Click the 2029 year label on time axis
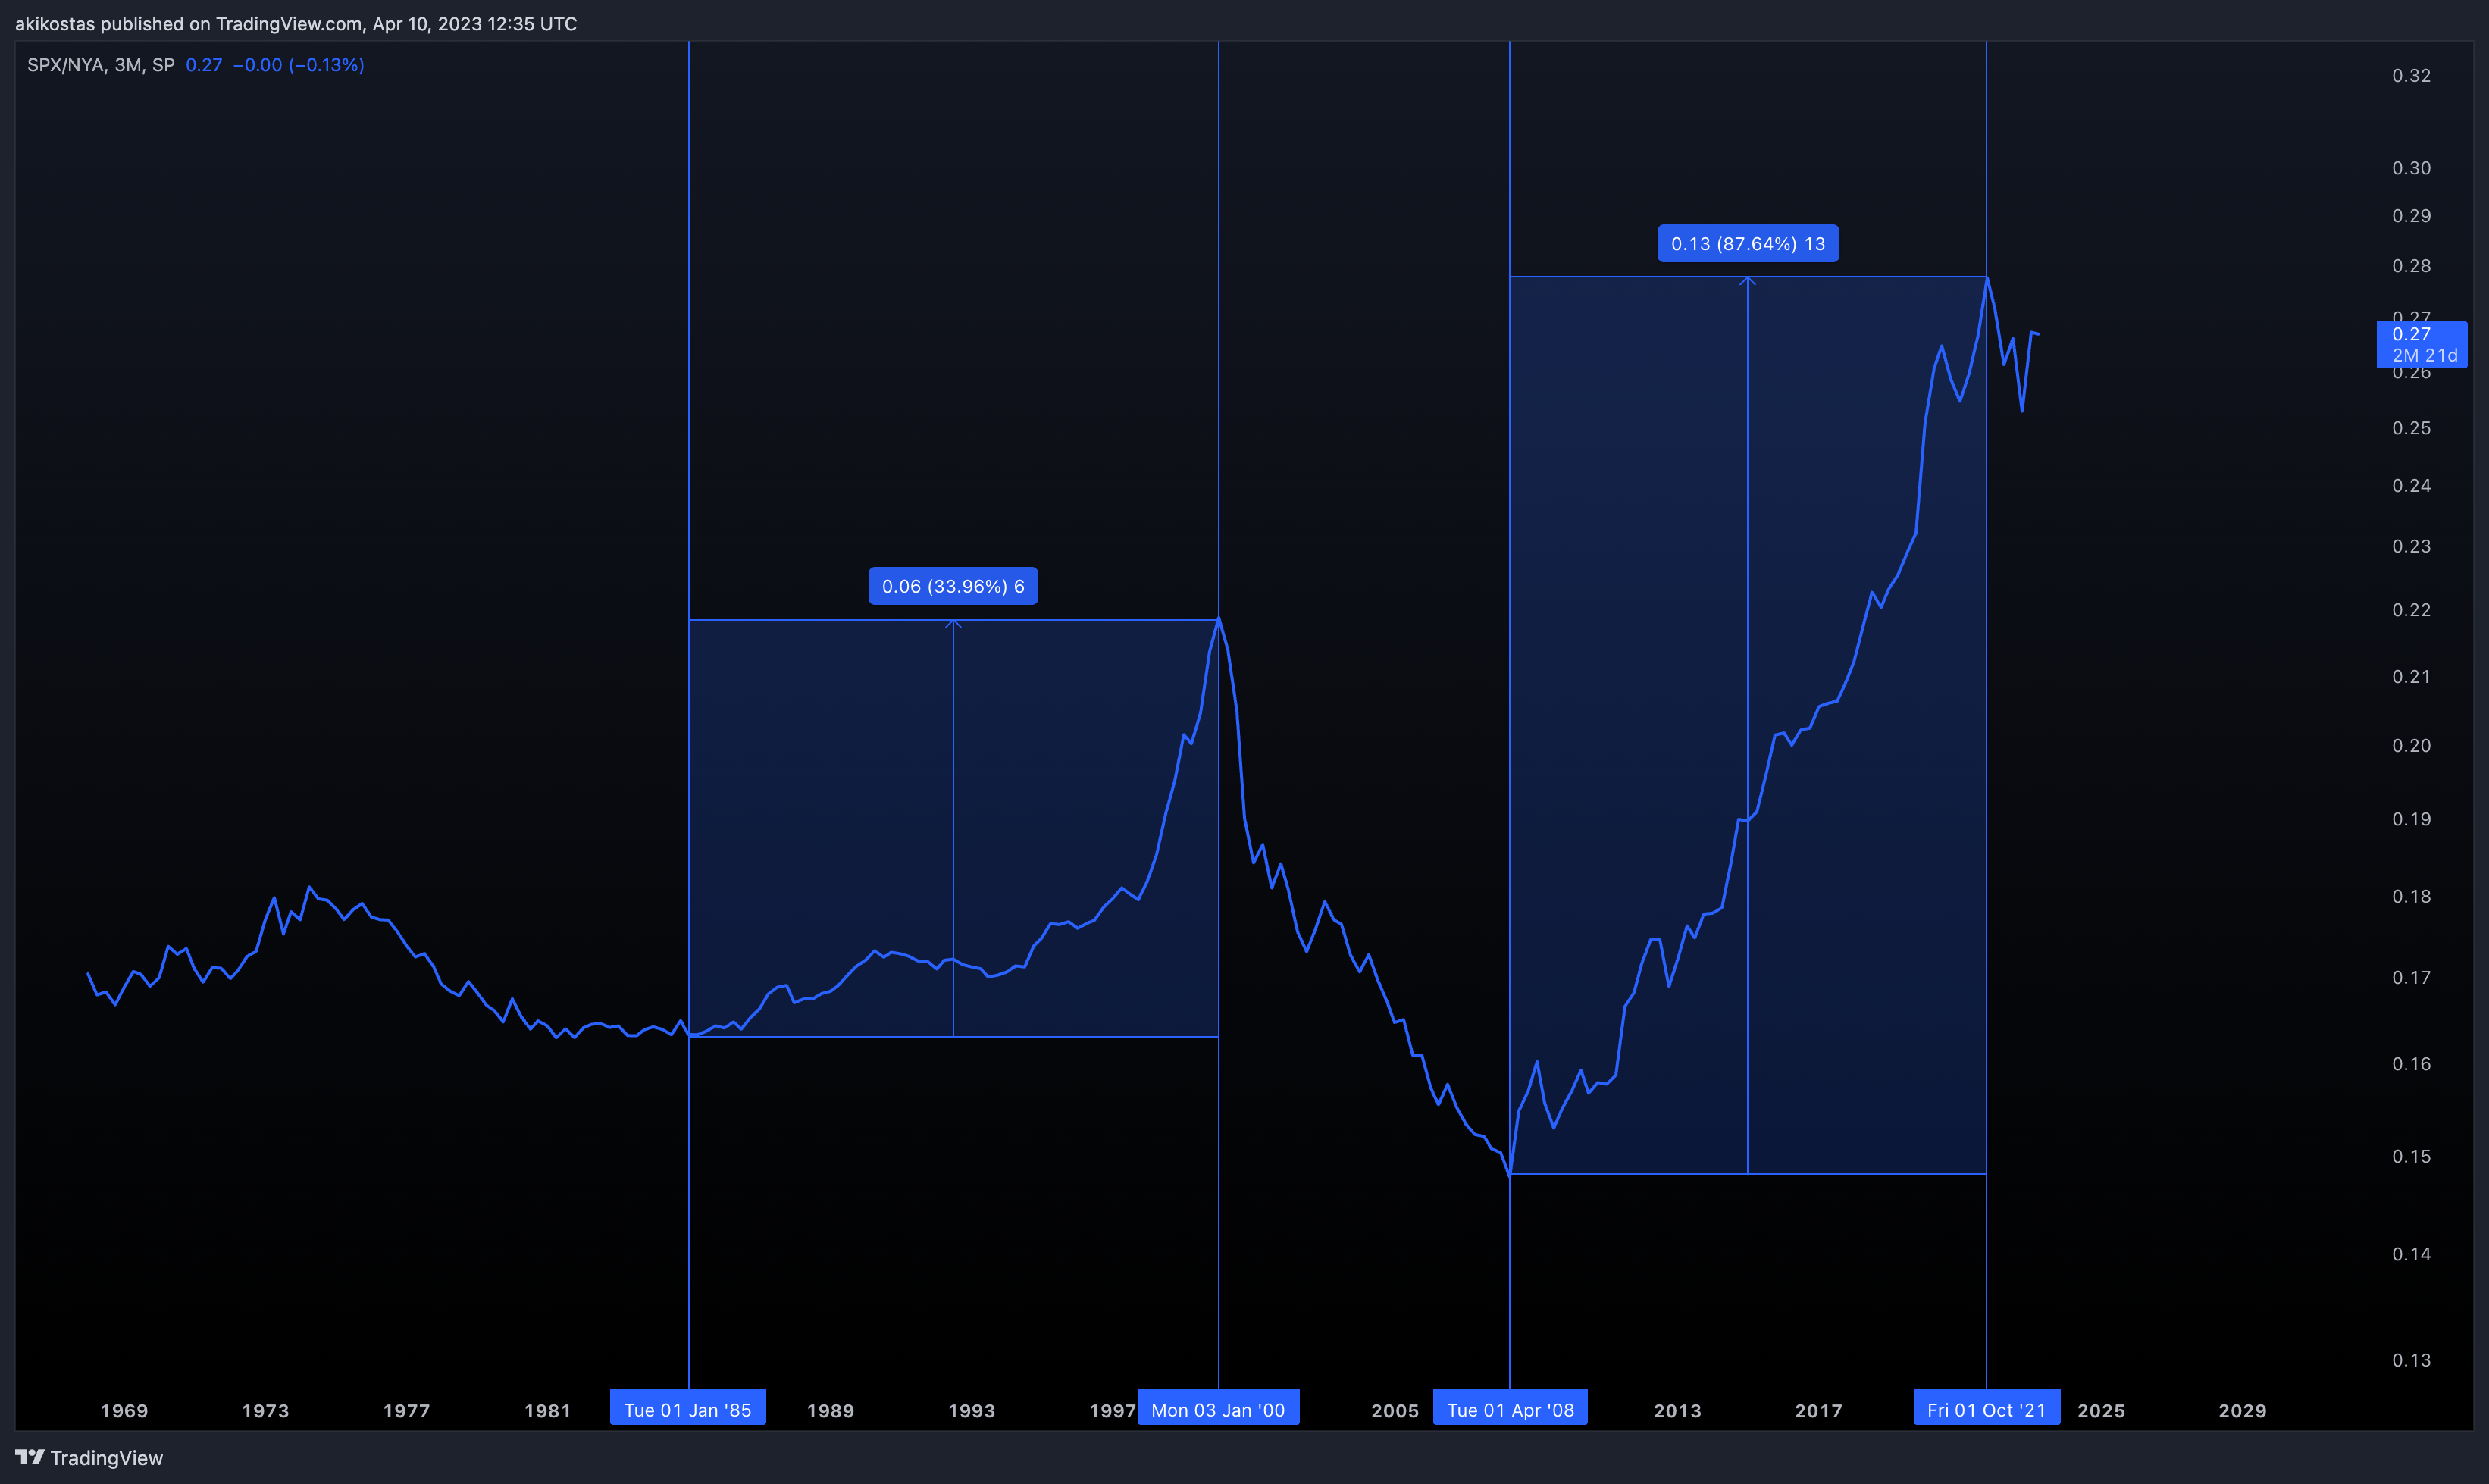 2242,1411
